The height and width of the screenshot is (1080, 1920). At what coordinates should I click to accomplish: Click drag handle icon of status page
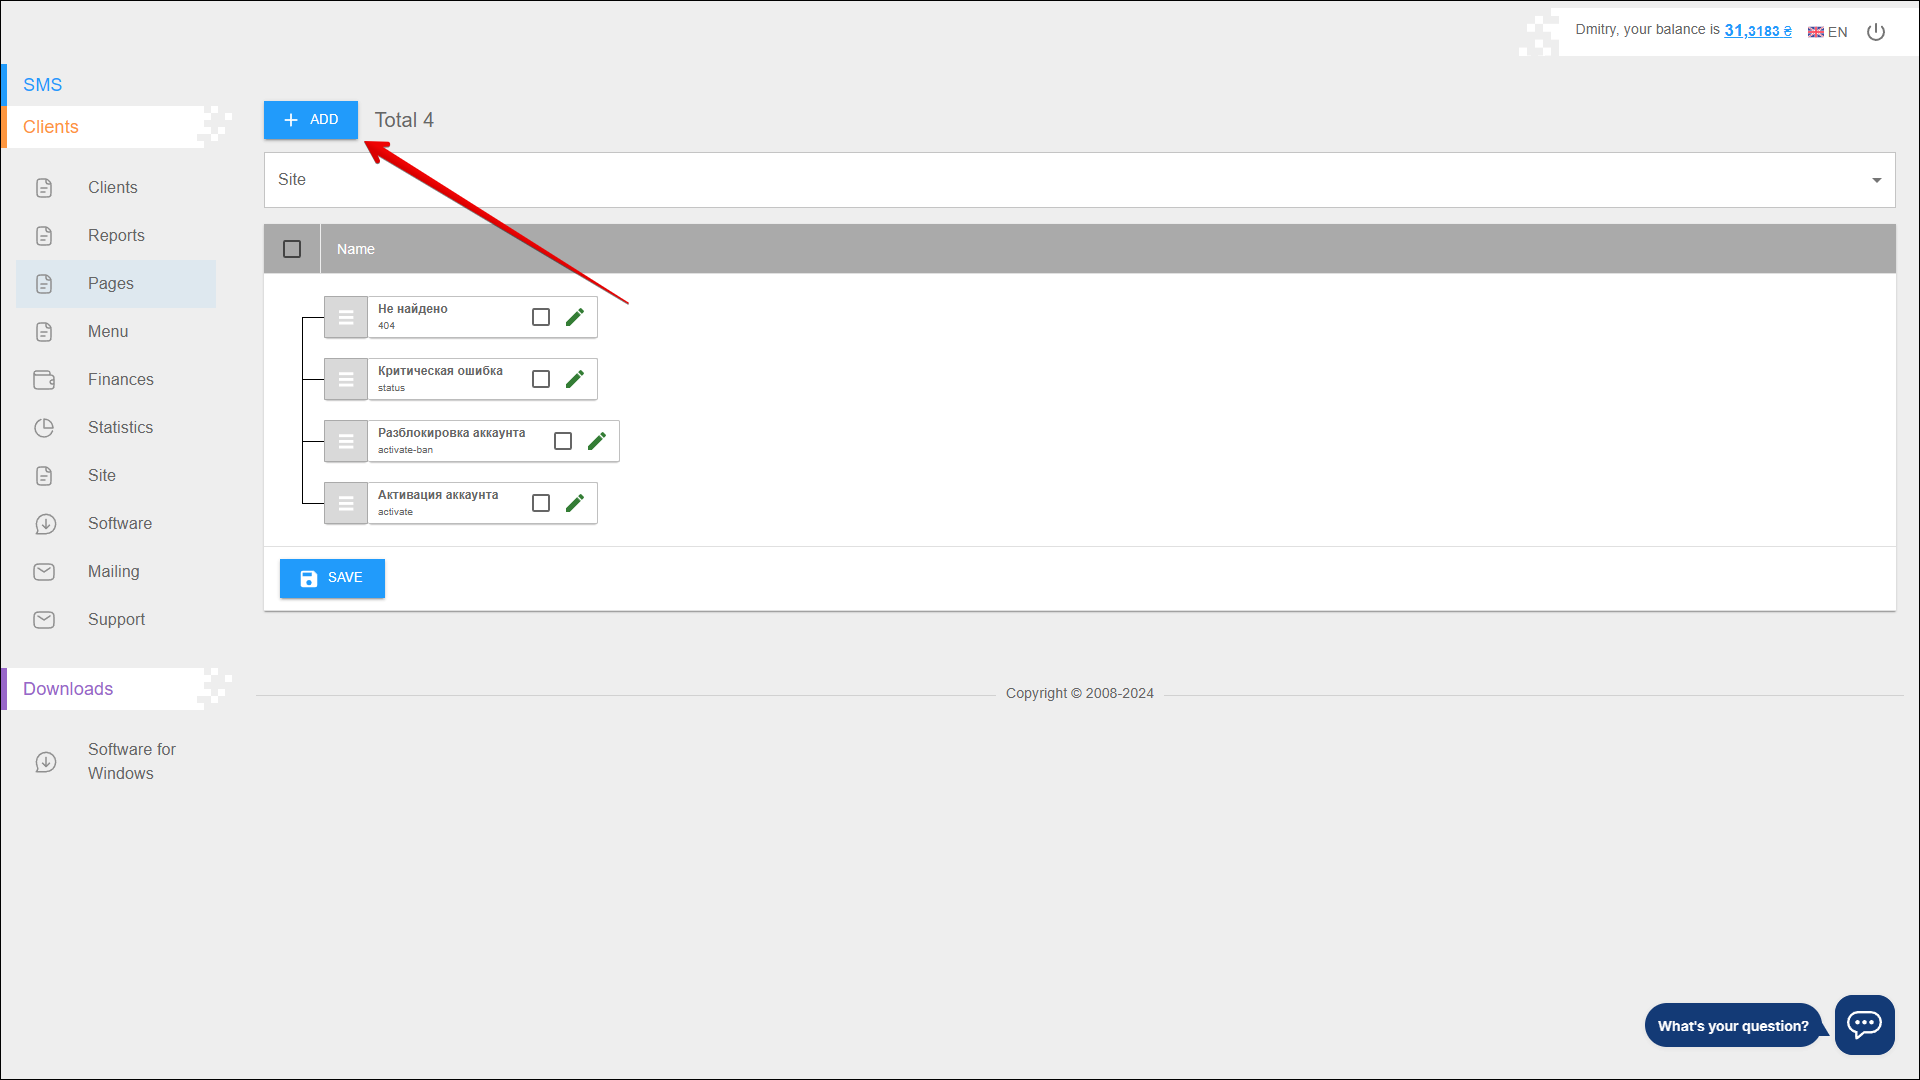pos(346,379)
